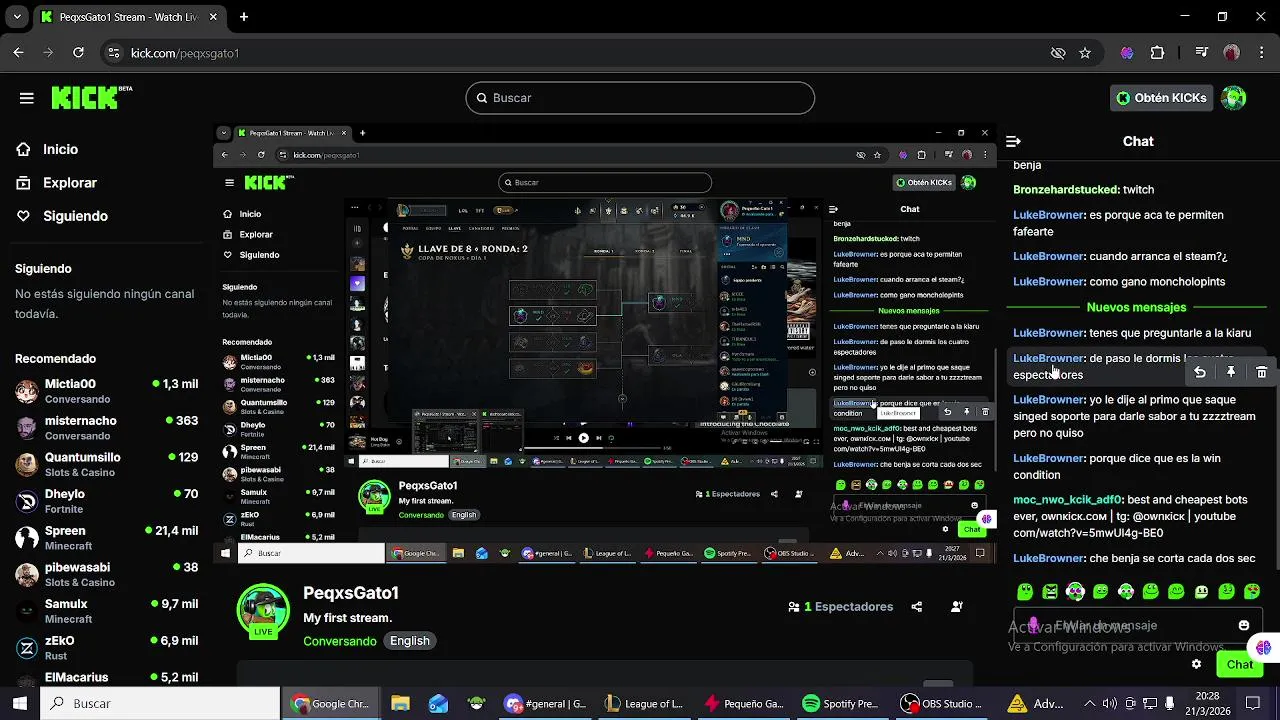Open misternacho recommended channel

click(x=107, y=428)
